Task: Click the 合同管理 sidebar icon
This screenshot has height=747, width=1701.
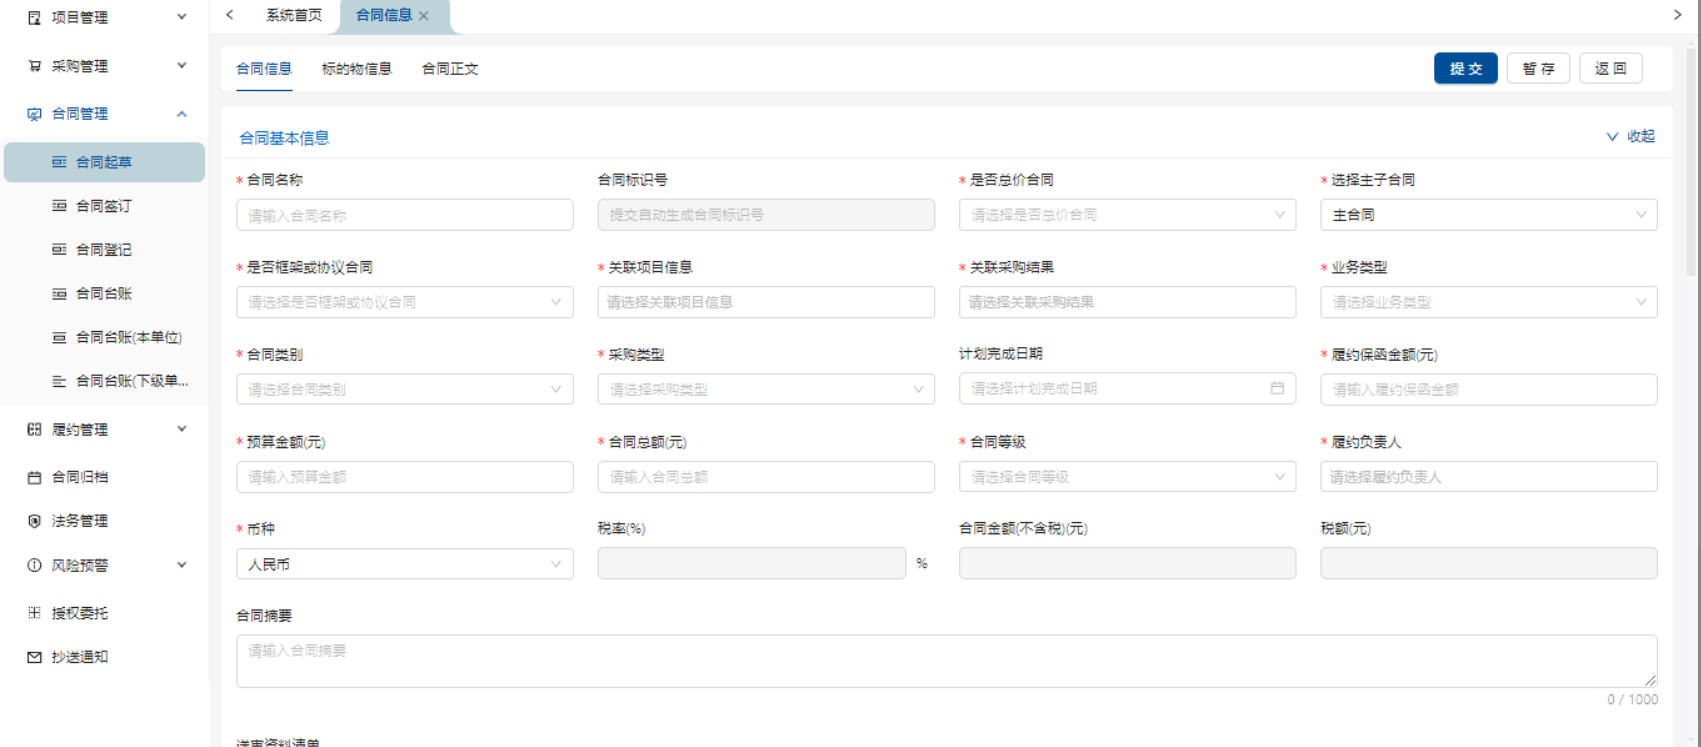Action: pyautogui.click(x=34, y=114)
